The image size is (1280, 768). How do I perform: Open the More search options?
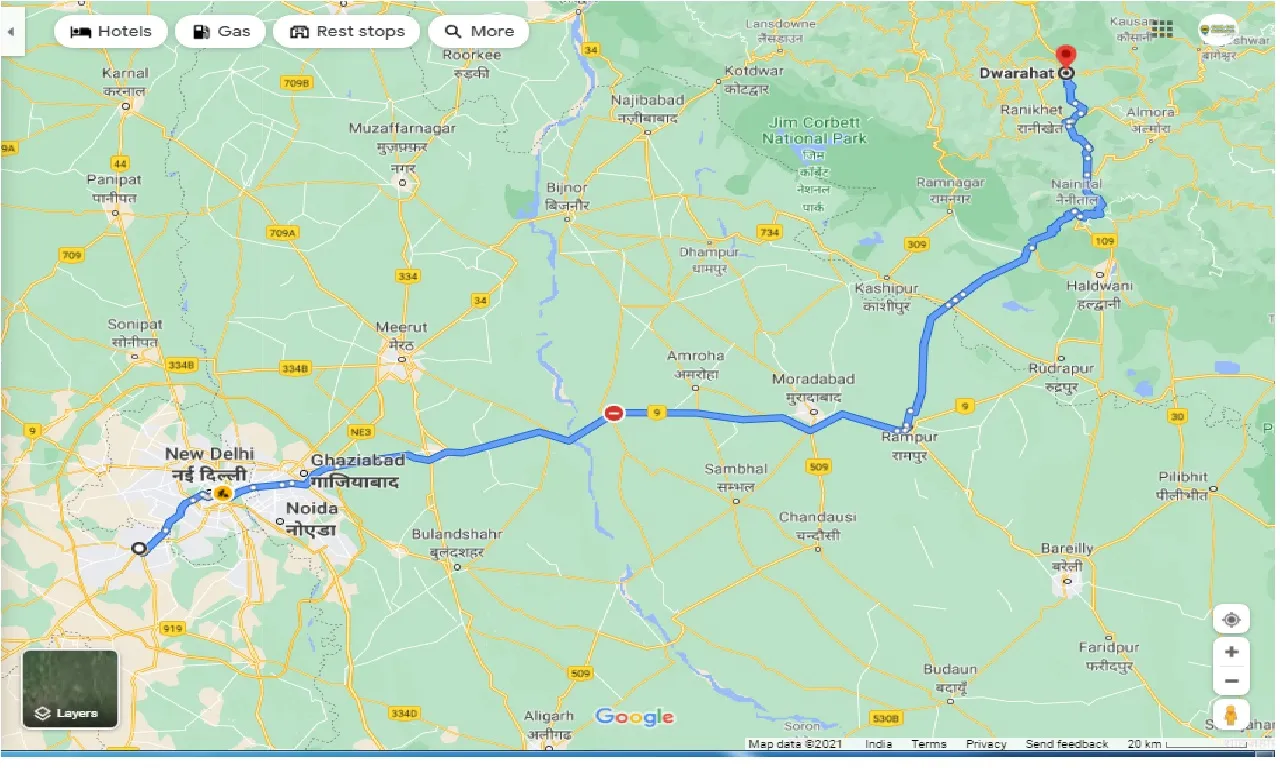point(478,31)
